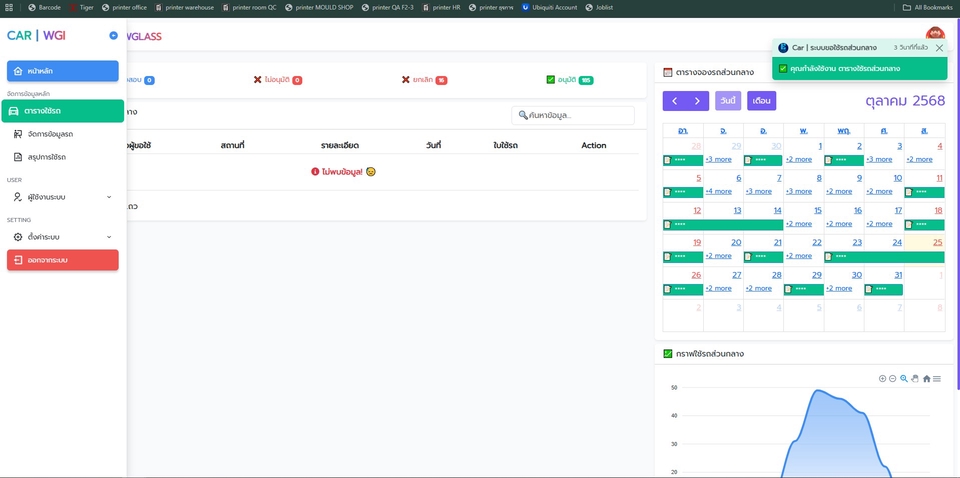Click the CAR | WGI logo

coord(36,35)
